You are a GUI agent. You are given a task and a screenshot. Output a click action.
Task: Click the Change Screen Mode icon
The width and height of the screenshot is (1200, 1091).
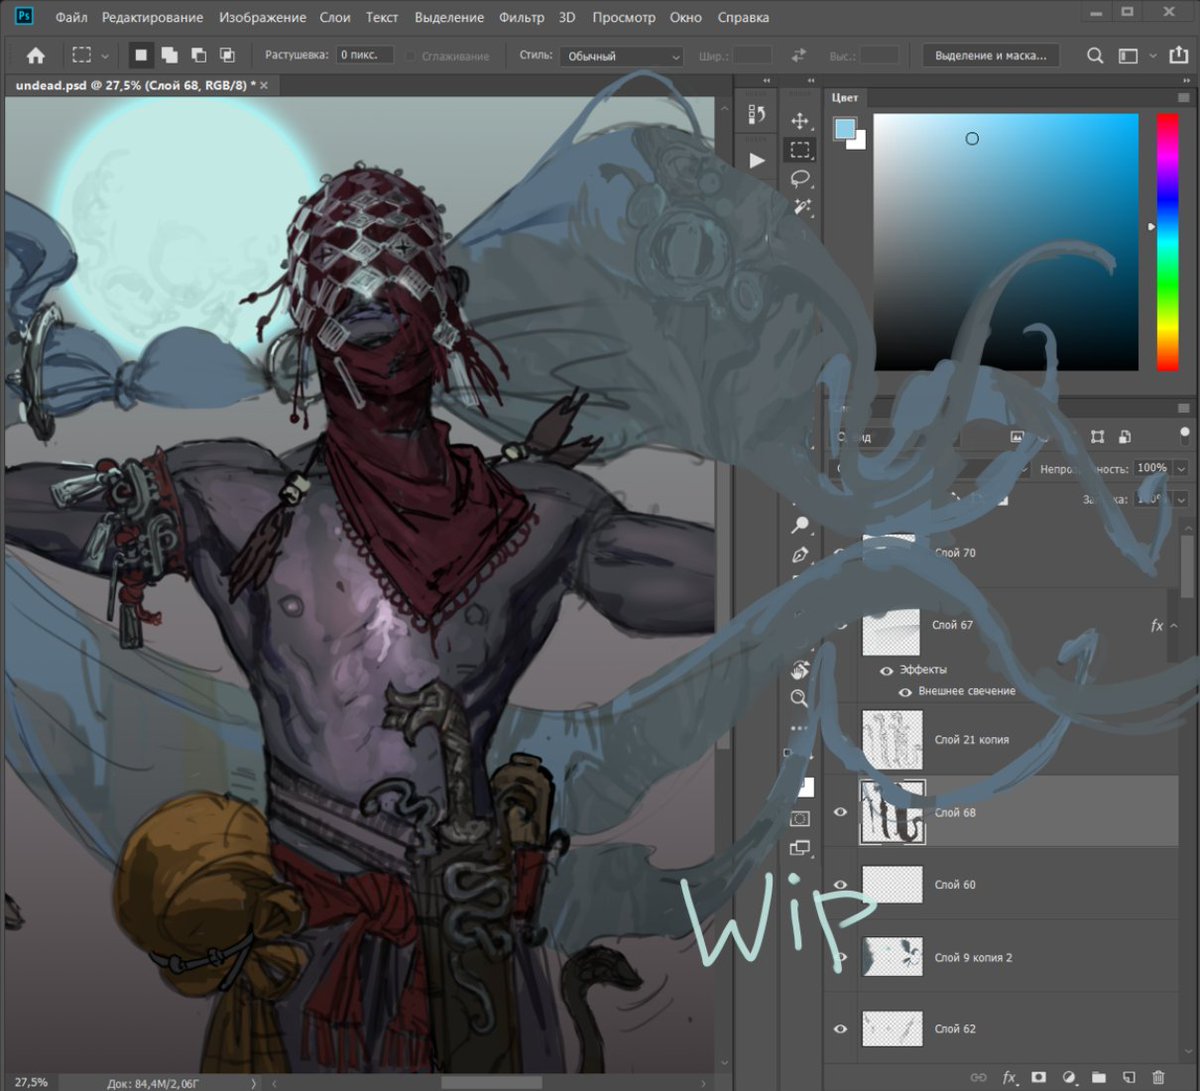pos(800,848)
